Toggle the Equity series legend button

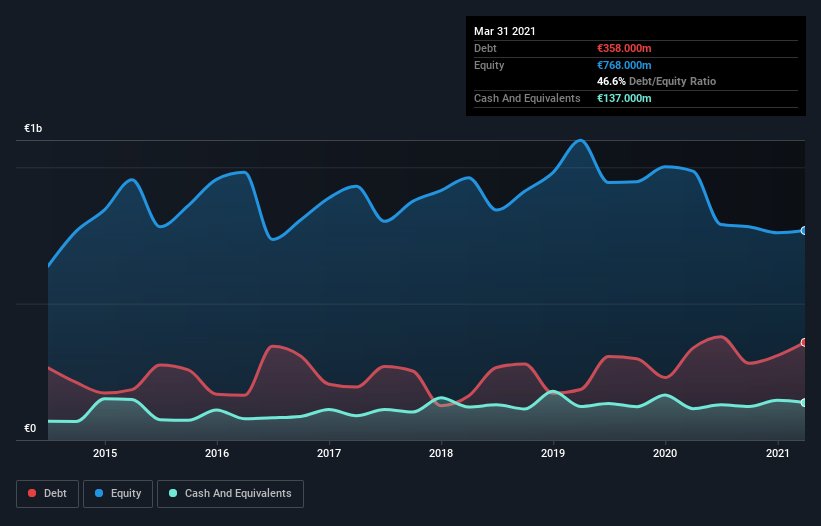click(118, 494)
